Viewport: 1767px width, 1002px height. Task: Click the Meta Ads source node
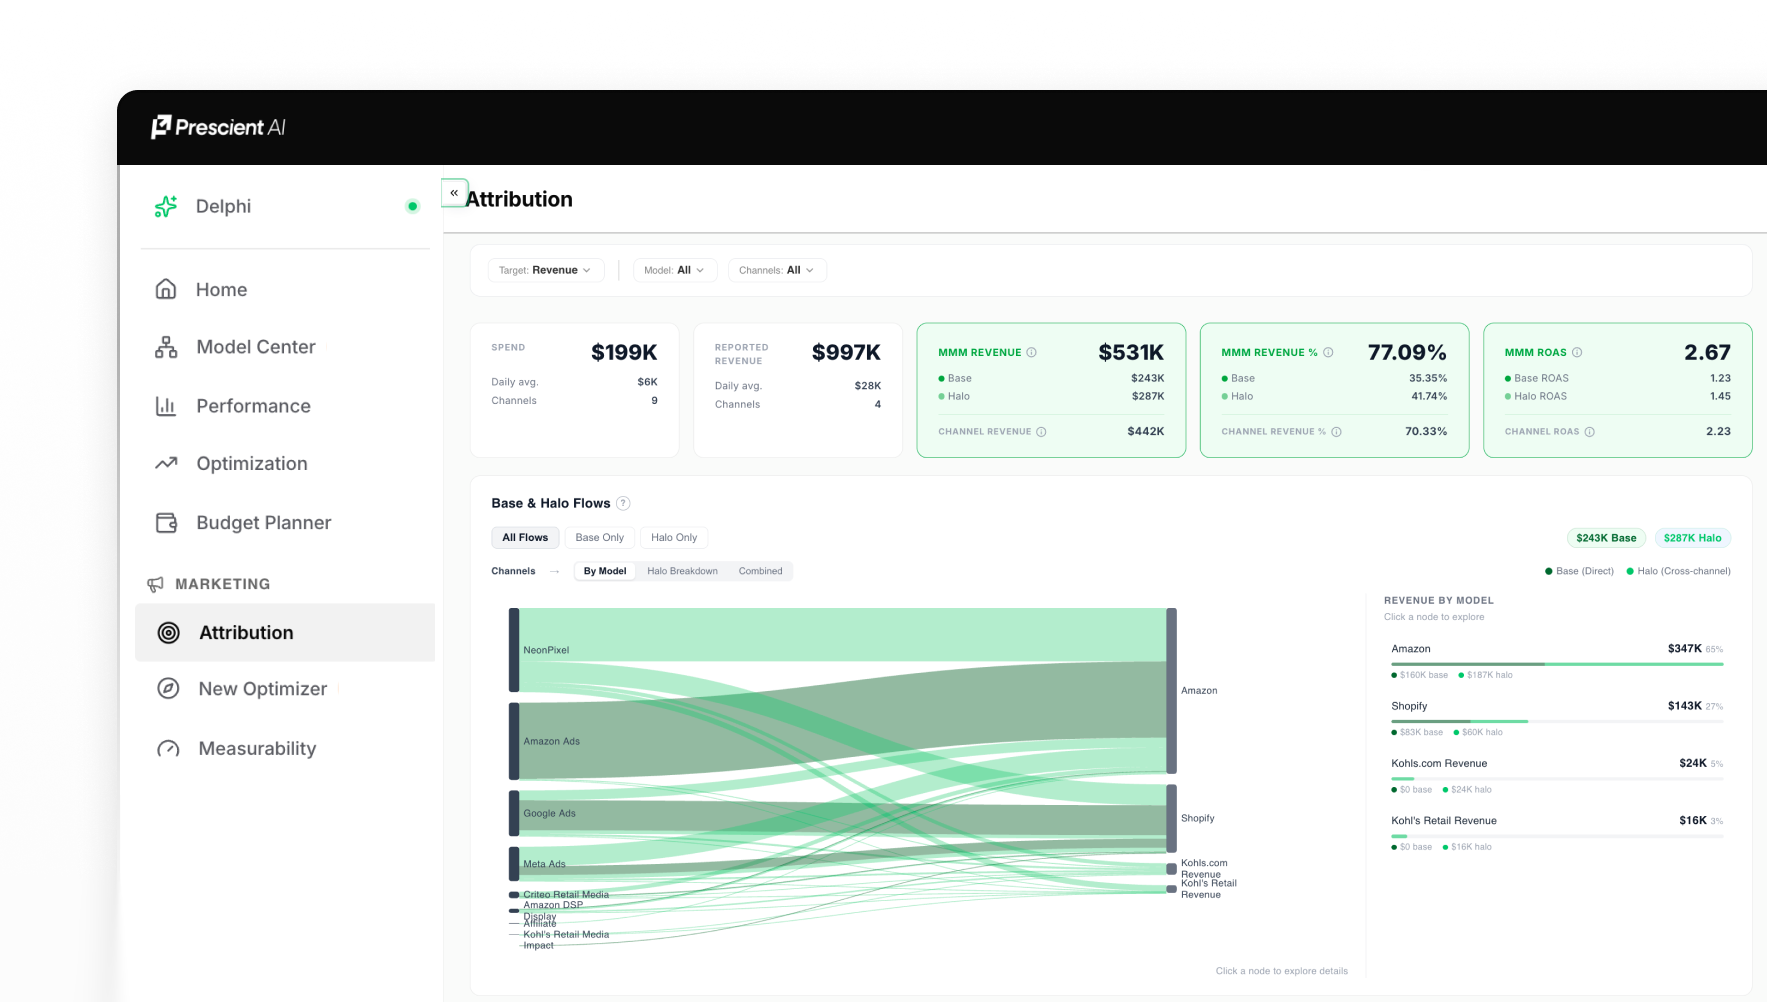click(514, 864)
